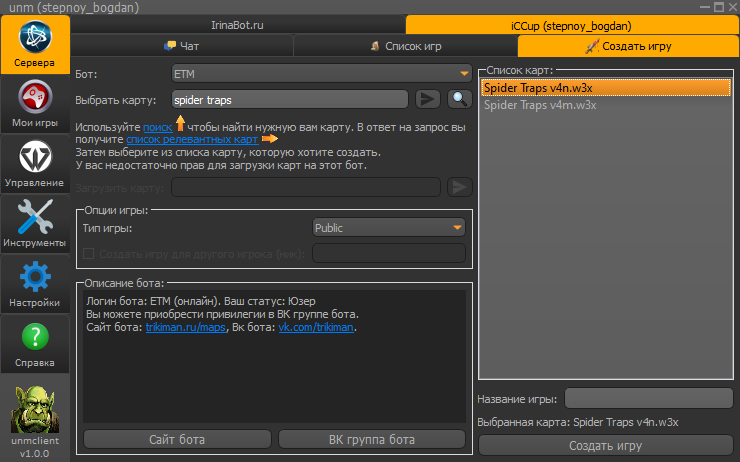Open the Управление sidebar section

pos(35,164)
